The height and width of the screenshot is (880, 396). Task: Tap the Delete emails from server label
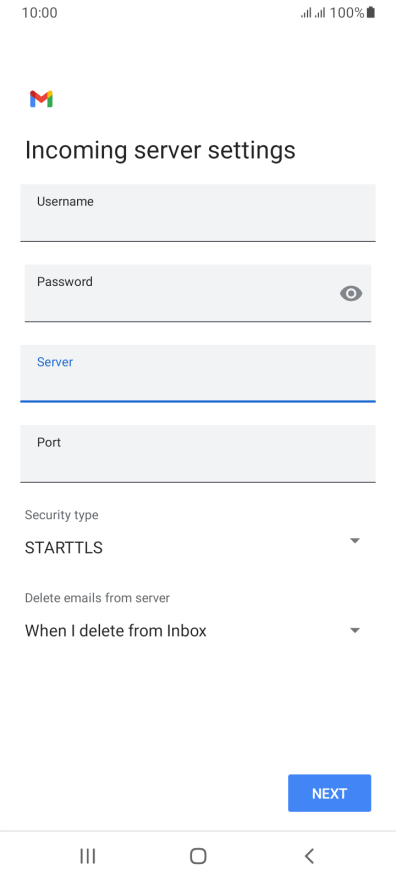(x=97, y=598)
